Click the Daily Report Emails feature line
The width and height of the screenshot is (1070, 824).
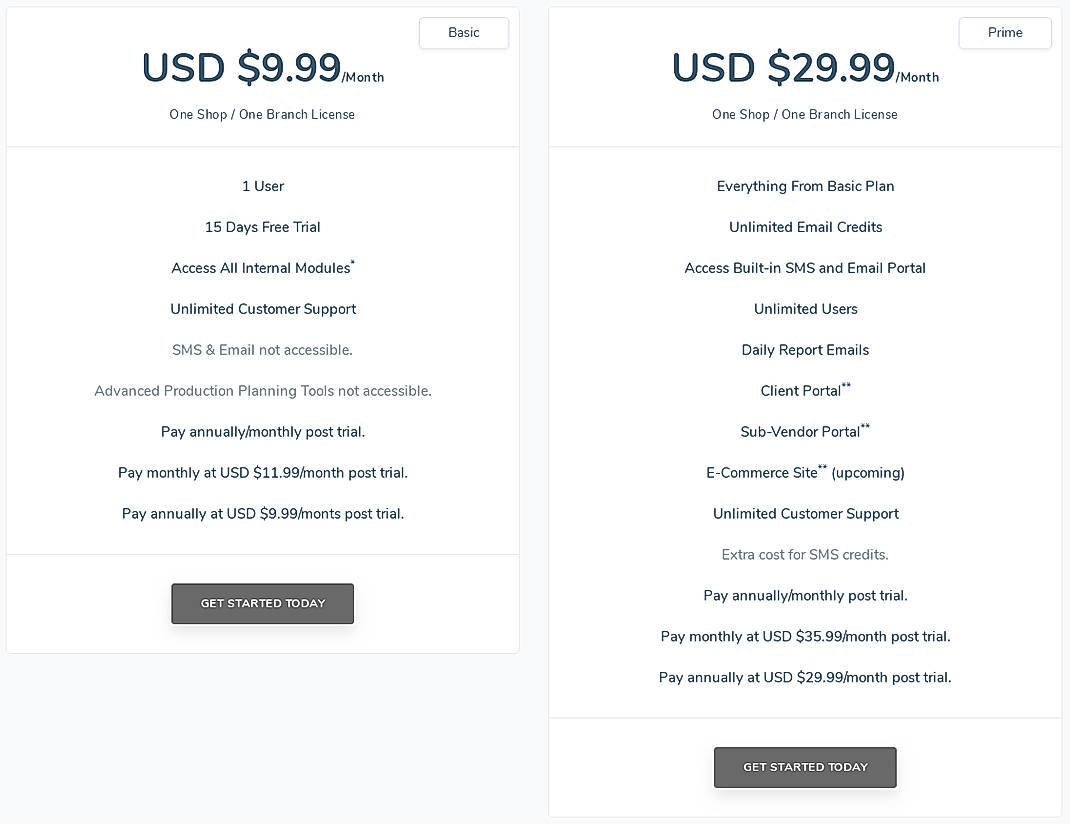pos(805,350)
